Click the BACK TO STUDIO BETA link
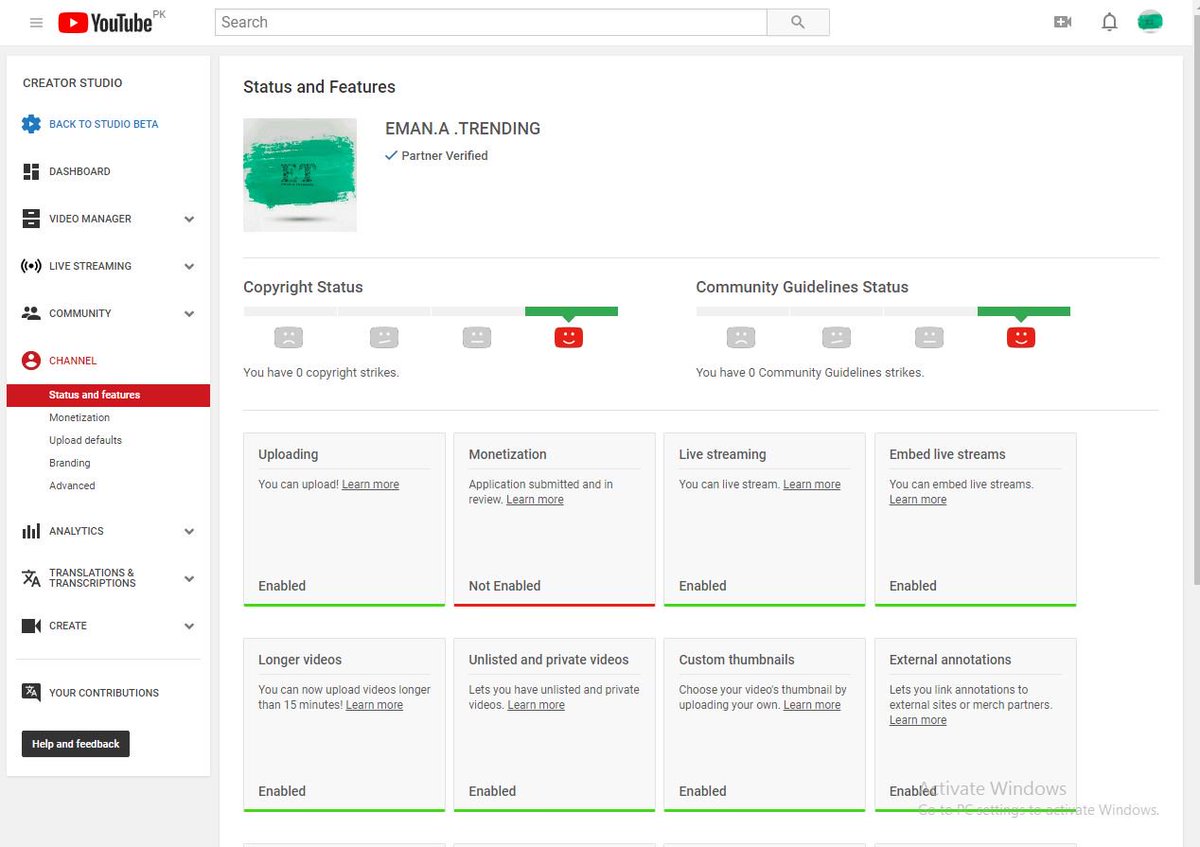 coord(104,124)
